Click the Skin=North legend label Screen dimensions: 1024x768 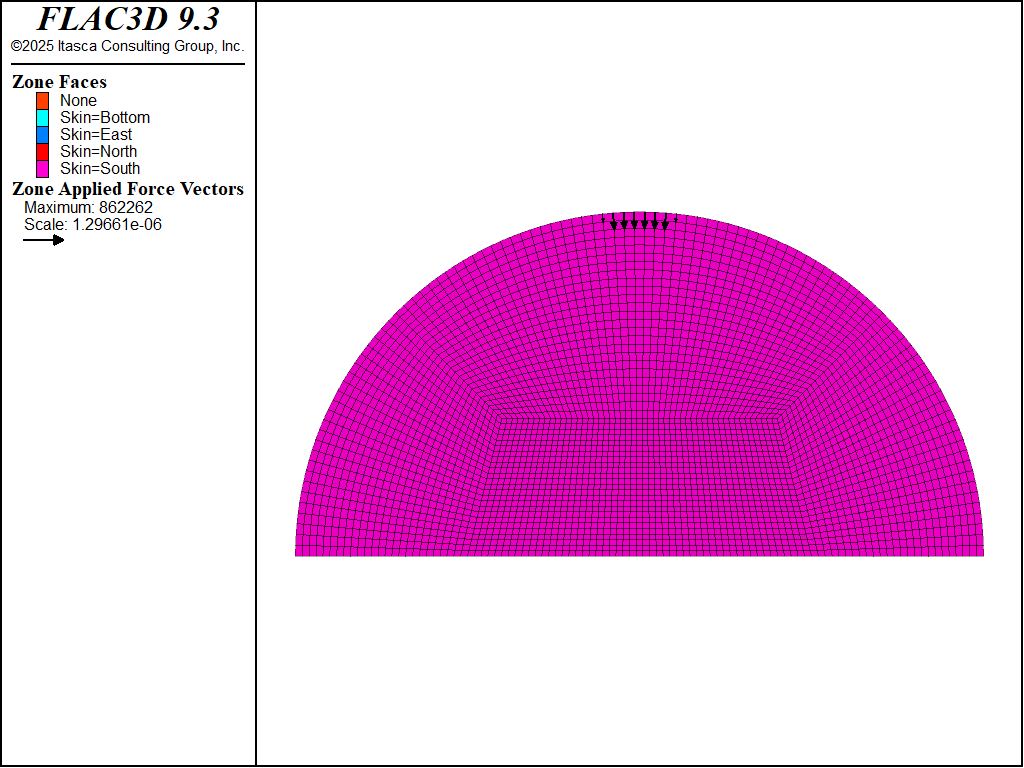(x=98, y=151)
